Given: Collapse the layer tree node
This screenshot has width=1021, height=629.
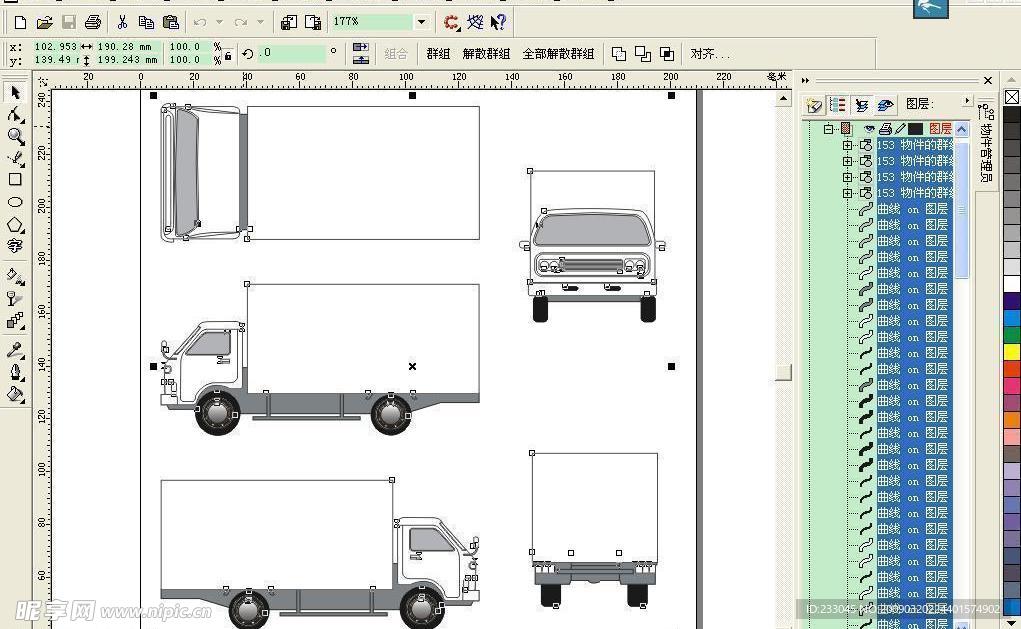Looking at the screenshot, I should point(828,129).
